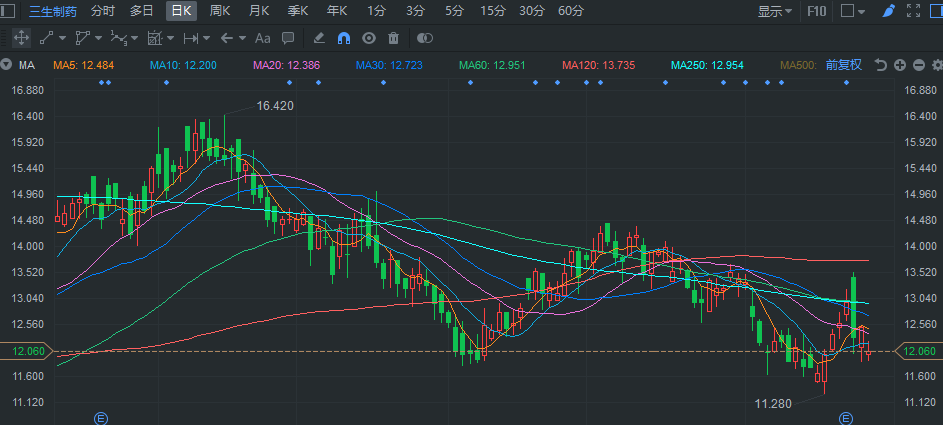Open the window layout square dropdown
Viewport: 943px width, 425px height.
[853, 11]
